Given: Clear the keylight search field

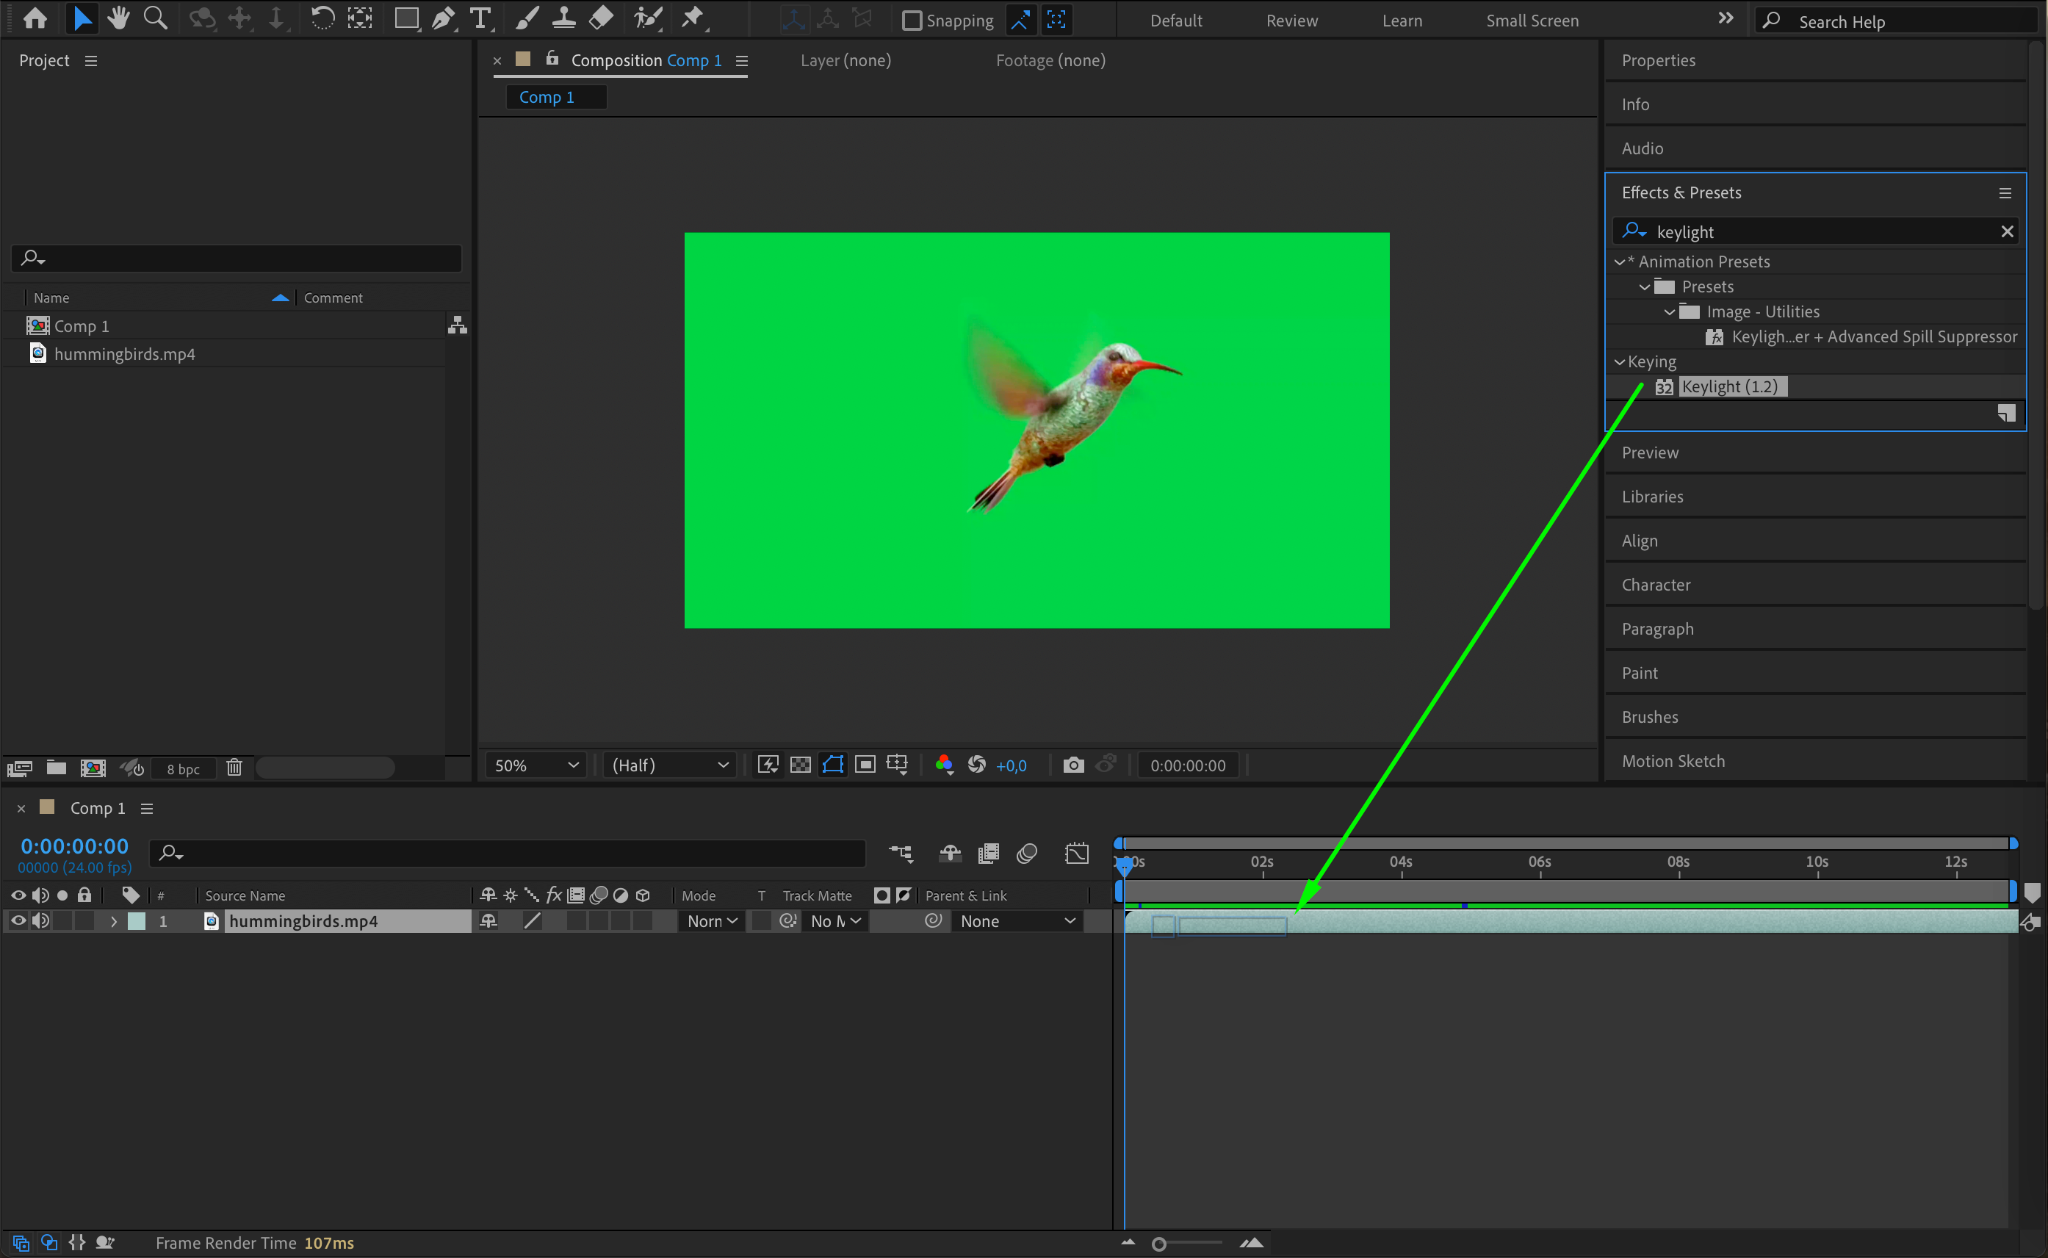Looking at the screenshot, I should (x=2006, y=232).
